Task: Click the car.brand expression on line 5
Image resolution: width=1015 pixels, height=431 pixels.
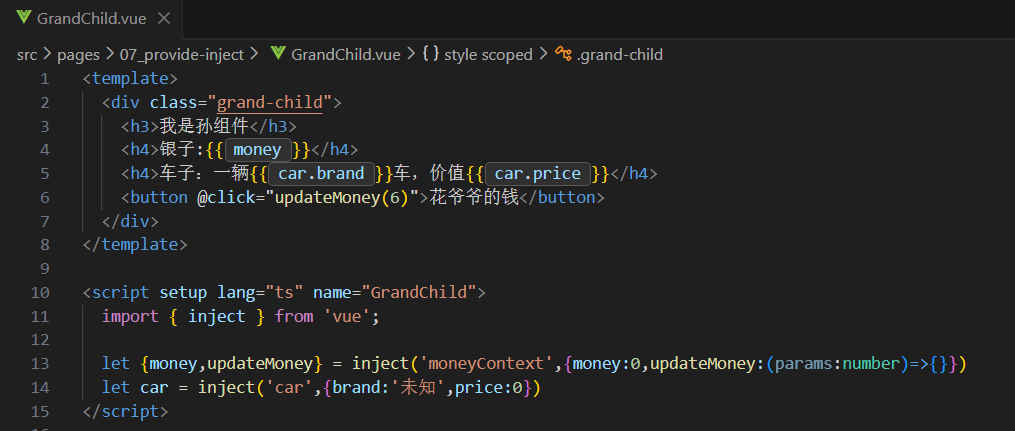Action: tap(322, 174)
